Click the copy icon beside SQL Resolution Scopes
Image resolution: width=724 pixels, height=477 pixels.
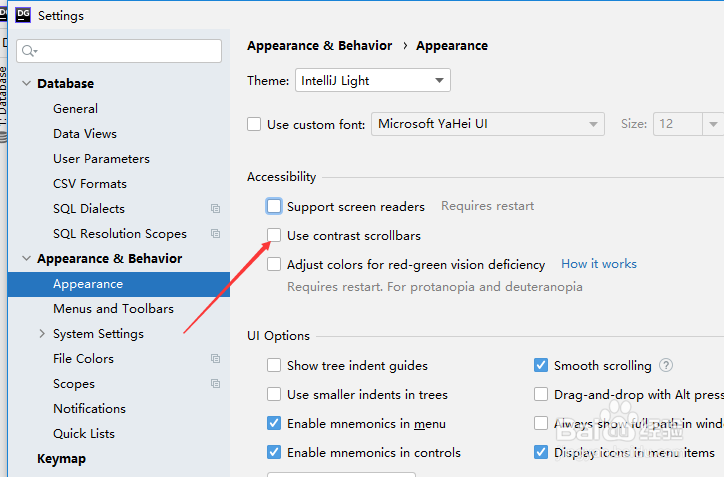pos(215,234)
